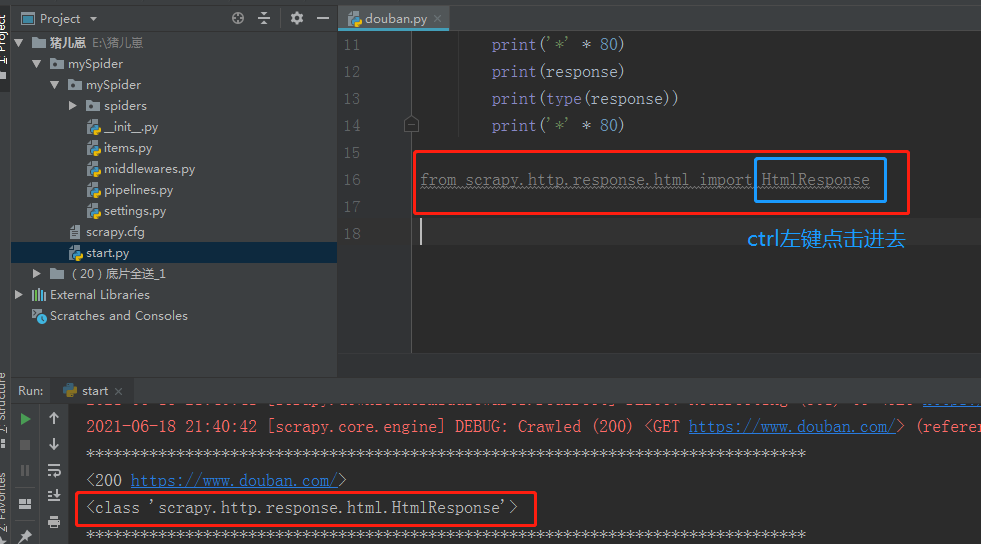Screen dimensions: 981x544
Task: Toggle Scroll to End of console
Action: coord(54,496)
